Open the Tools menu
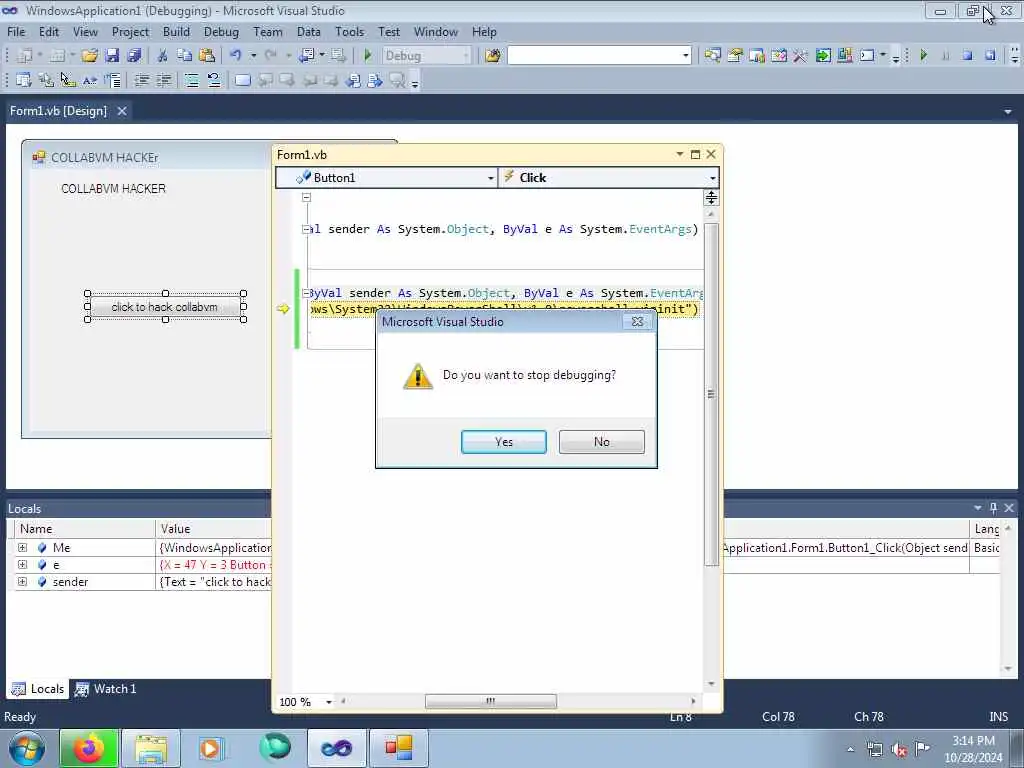The width and height of the screenshot is (1024, 768). pyautogui.click(x=349, y=31)
